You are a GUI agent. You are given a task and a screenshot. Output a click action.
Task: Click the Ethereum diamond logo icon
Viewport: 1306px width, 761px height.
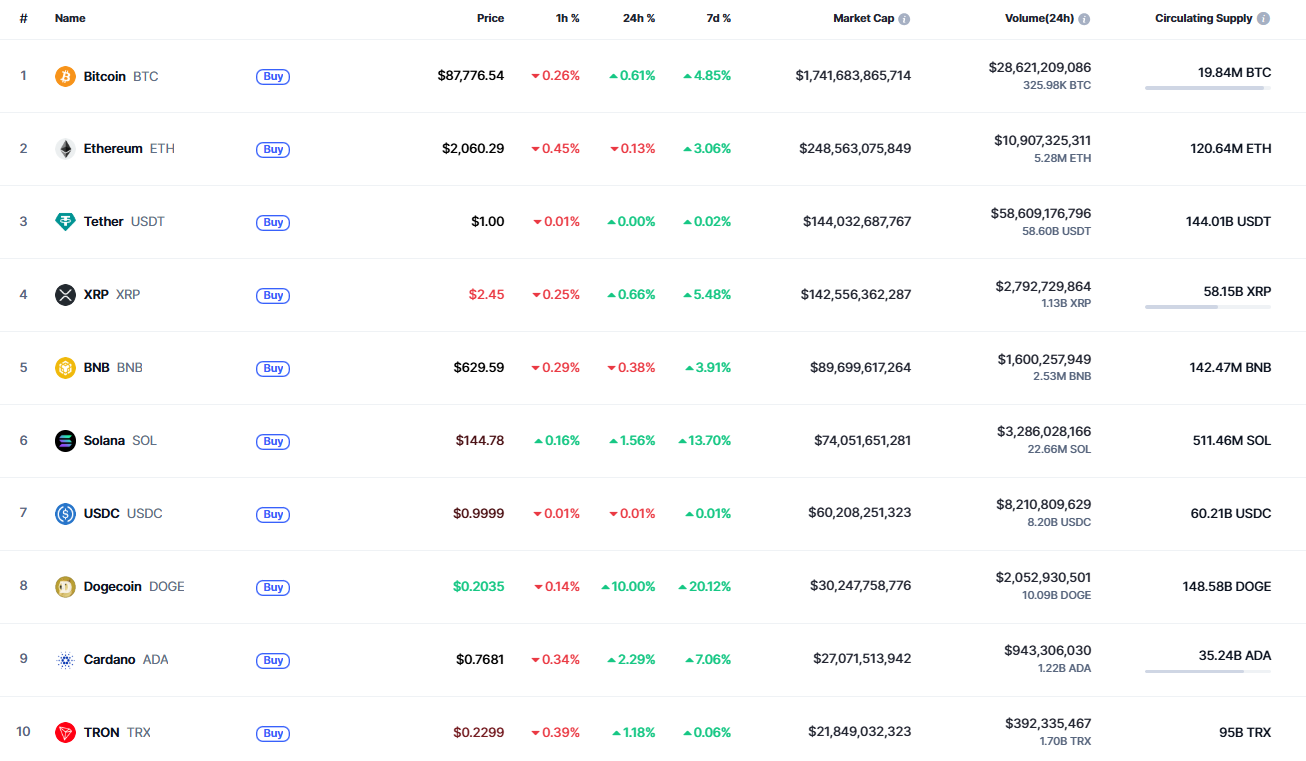pyautogui.click(x=65, y=149)
